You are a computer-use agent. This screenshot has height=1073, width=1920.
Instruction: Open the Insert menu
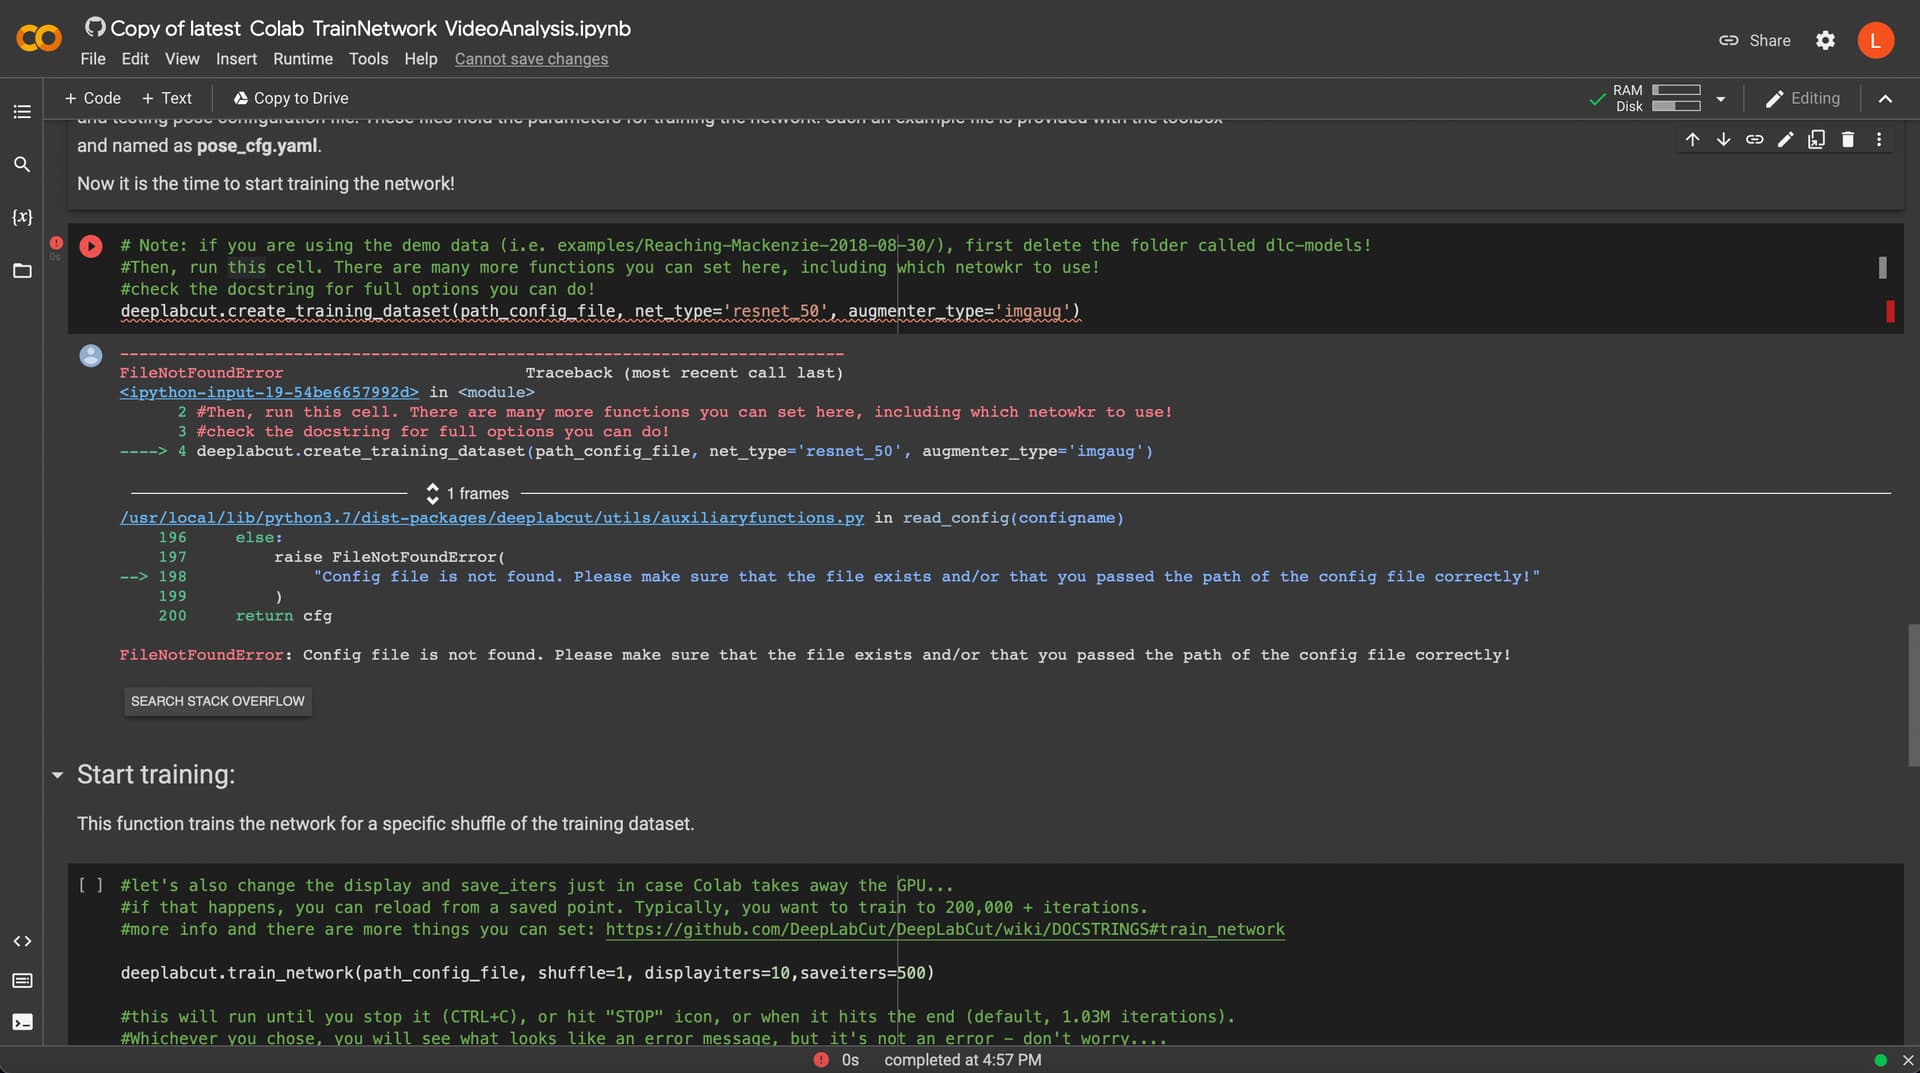click(236, 59)
